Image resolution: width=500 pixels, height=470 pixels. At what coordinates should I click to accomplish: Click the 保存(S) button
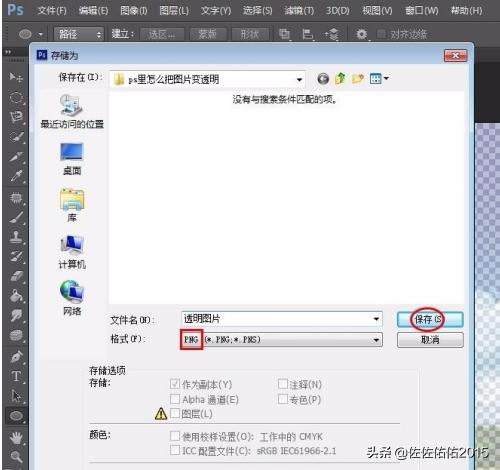(x=430, y=319)
